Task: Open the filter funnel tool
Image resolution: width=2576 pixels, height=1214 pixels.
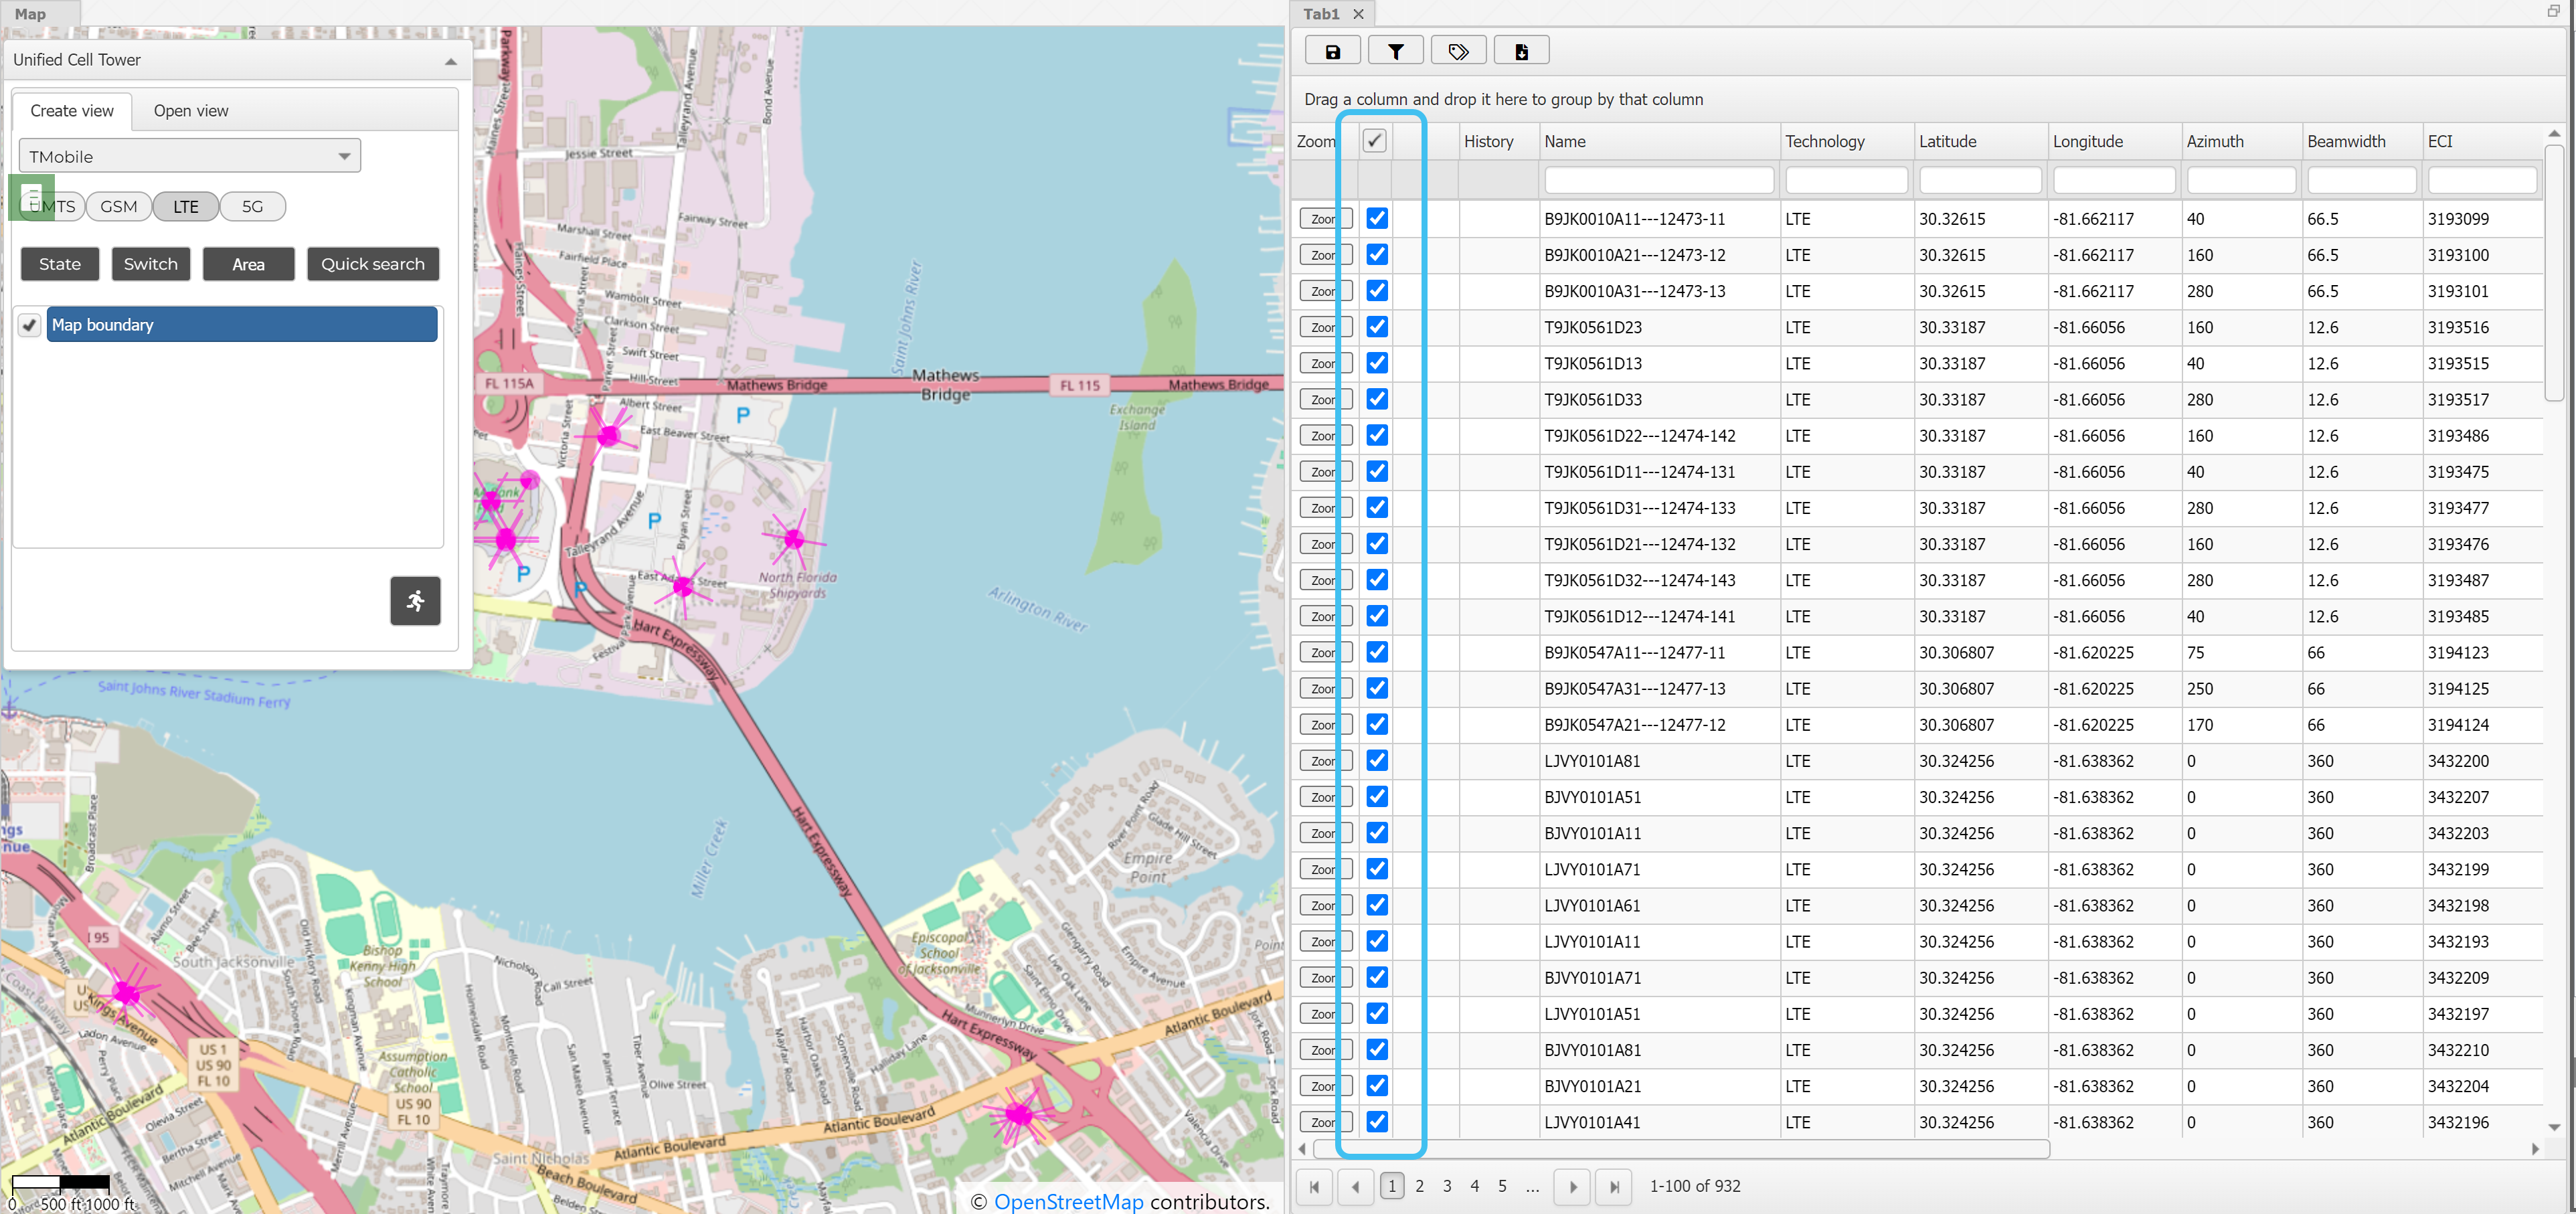Action: [x=1395, y=51]
